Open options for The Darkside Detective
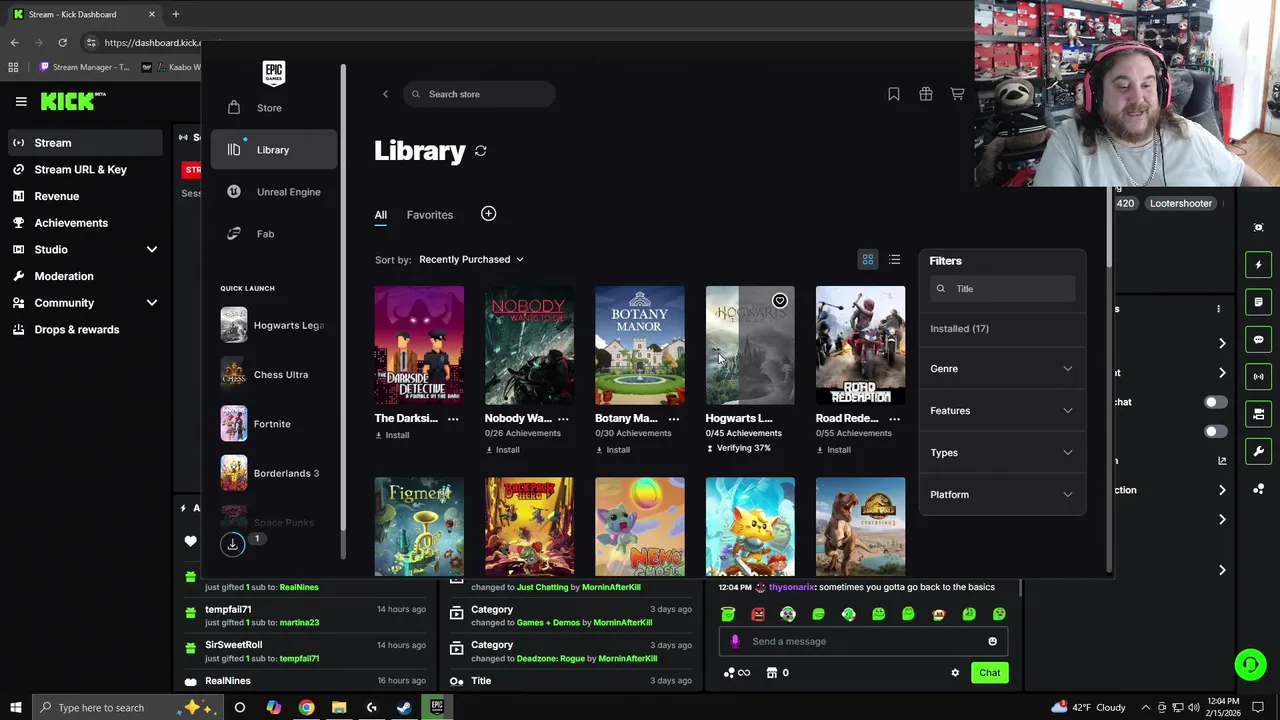This screenshot has width=1280, height=720. [x=453, y=419]
